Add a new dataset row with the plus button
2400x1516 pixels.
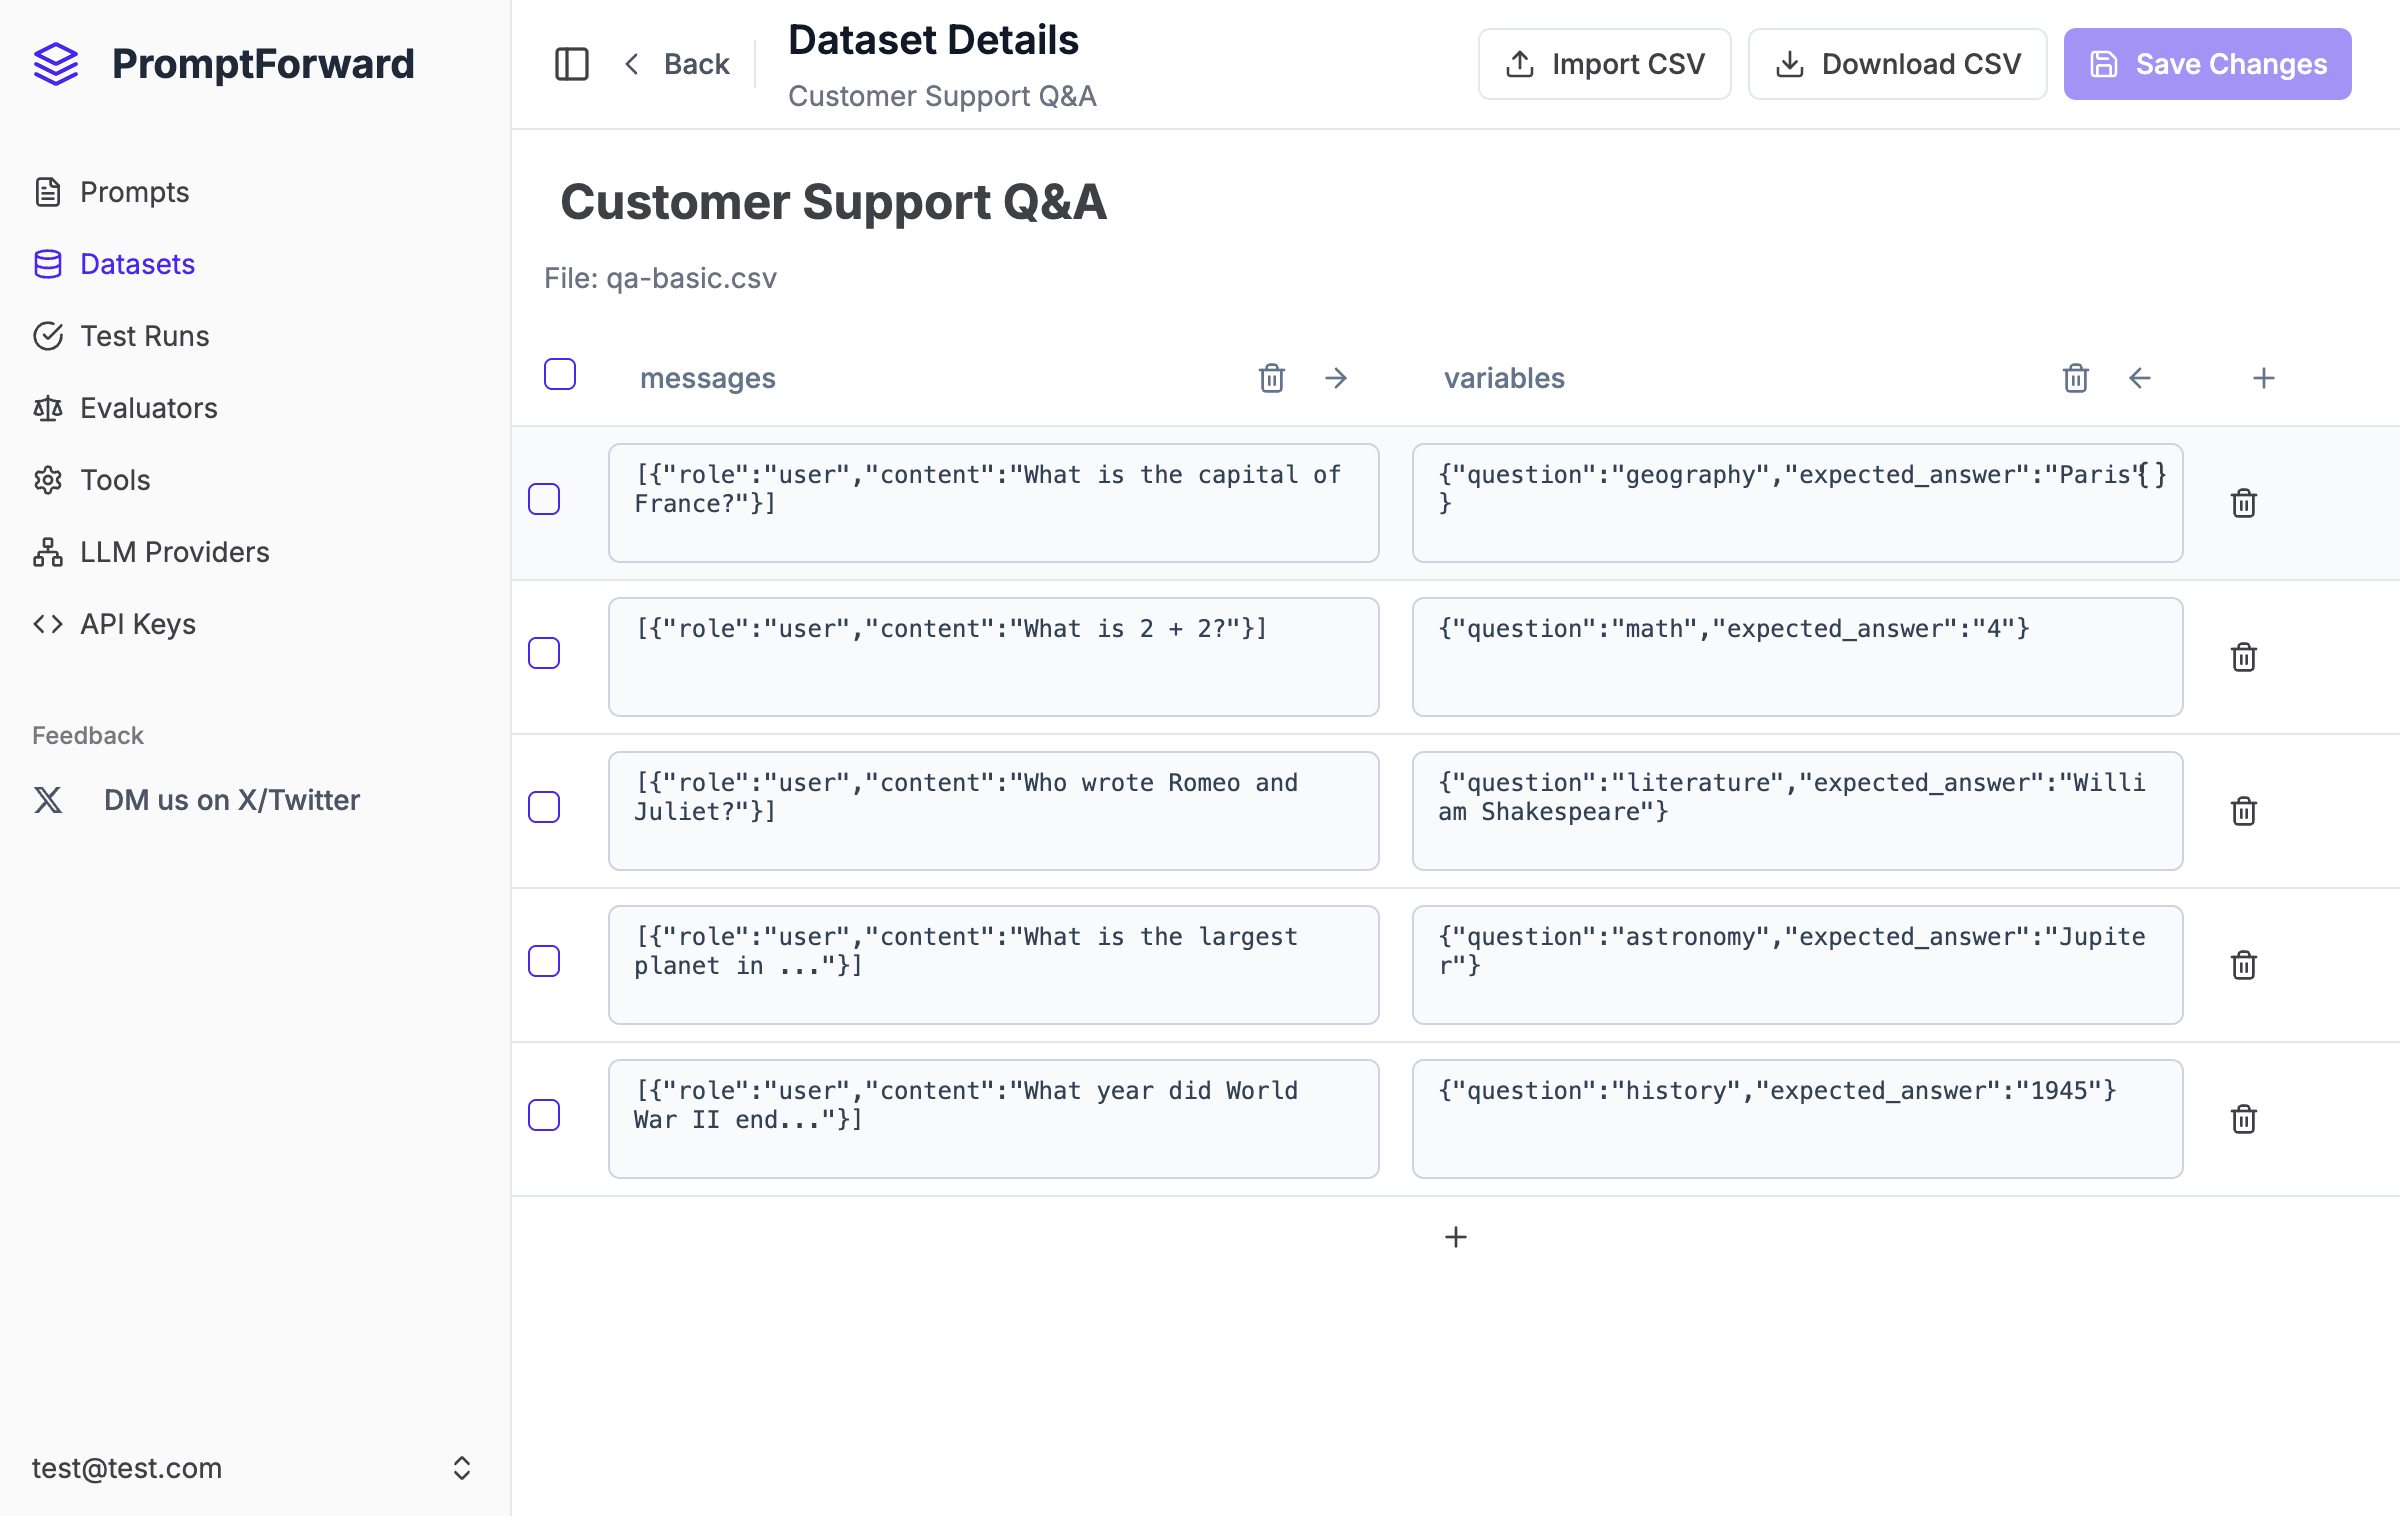coord(1456,1237)
